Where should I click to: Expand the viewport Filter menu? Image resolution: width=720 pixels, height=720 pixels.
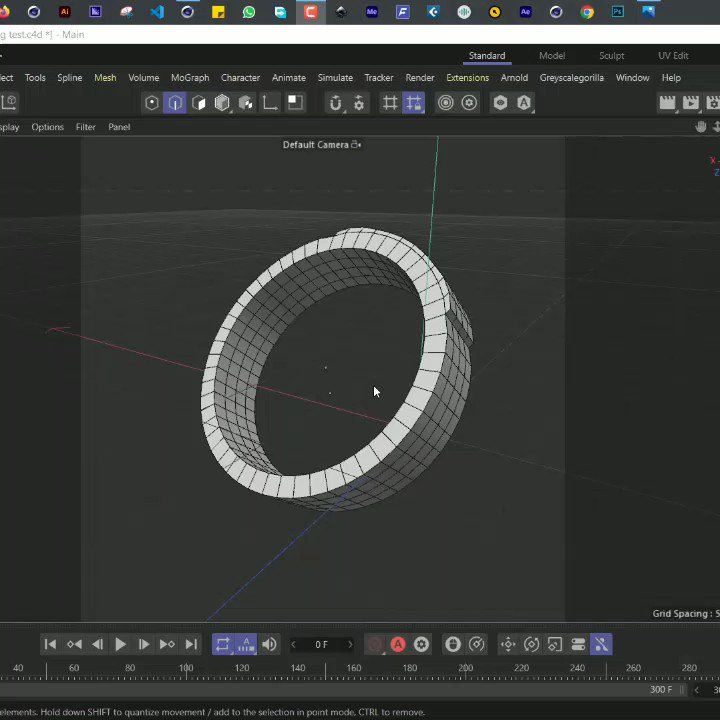point(85,127)
